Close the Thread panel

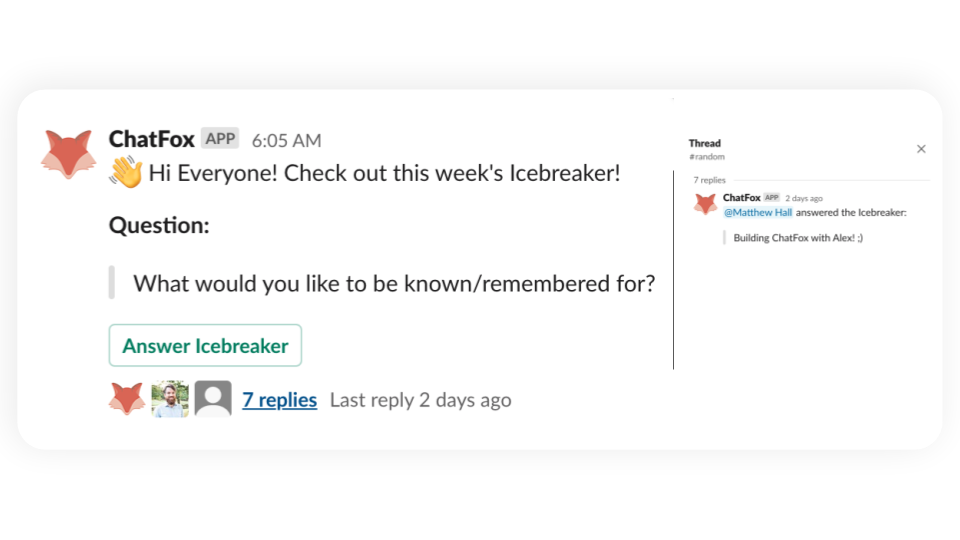point(921,149)
